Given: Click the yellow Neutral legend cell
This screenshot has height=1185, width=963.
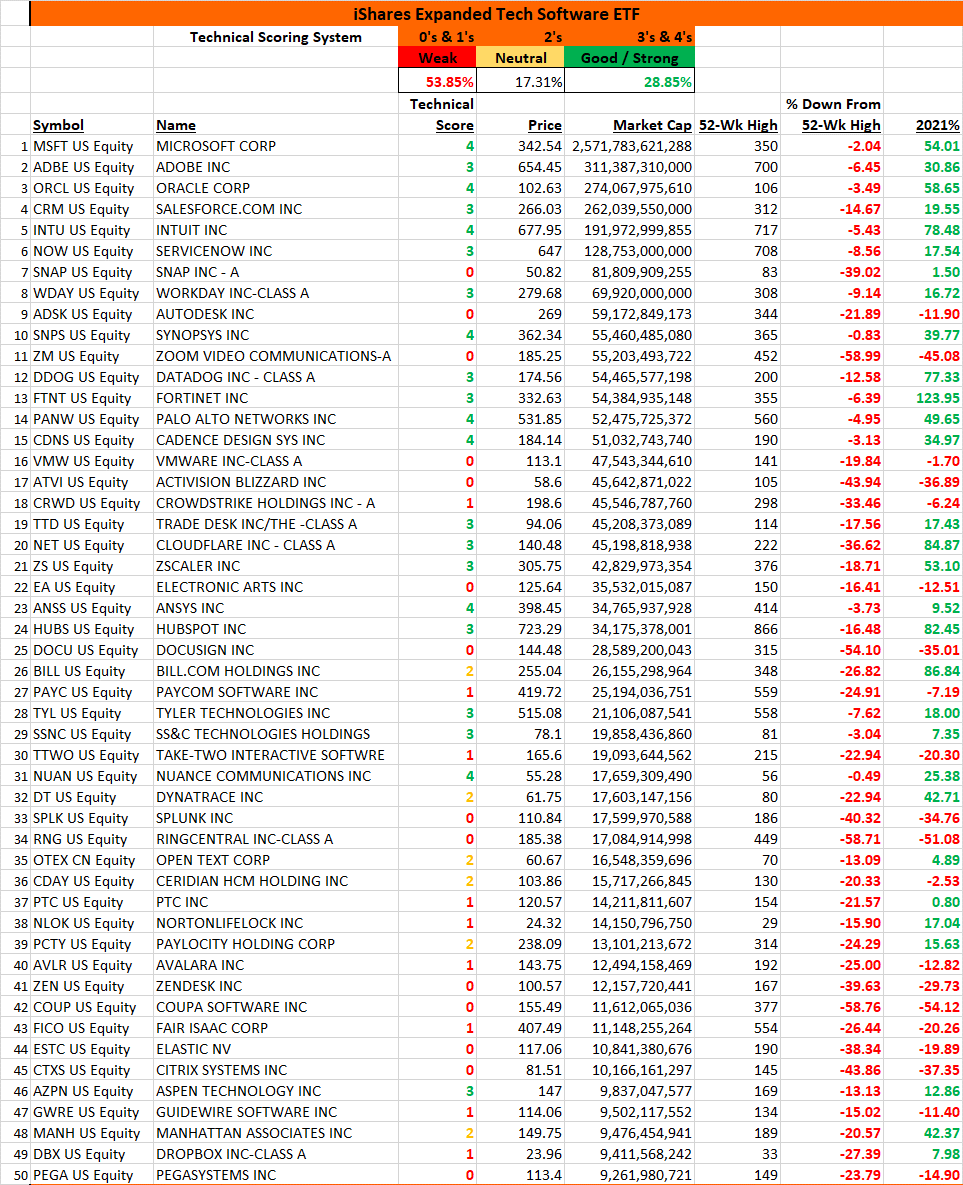Looking at the screenshot, I should point(520,58).
